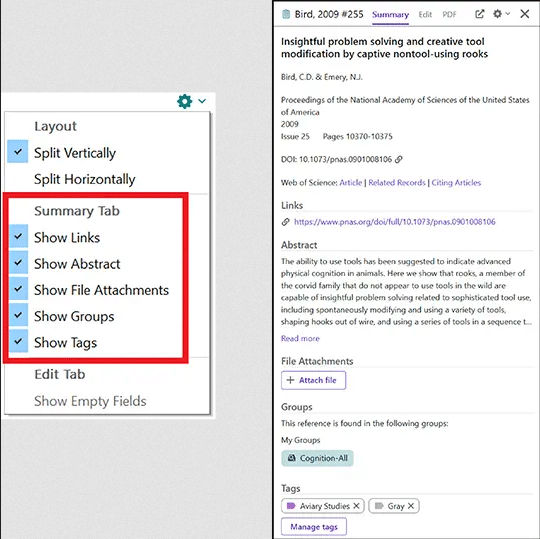
Task: Toggle the Show Groups checkbox
Action: [x=19, y=315]
